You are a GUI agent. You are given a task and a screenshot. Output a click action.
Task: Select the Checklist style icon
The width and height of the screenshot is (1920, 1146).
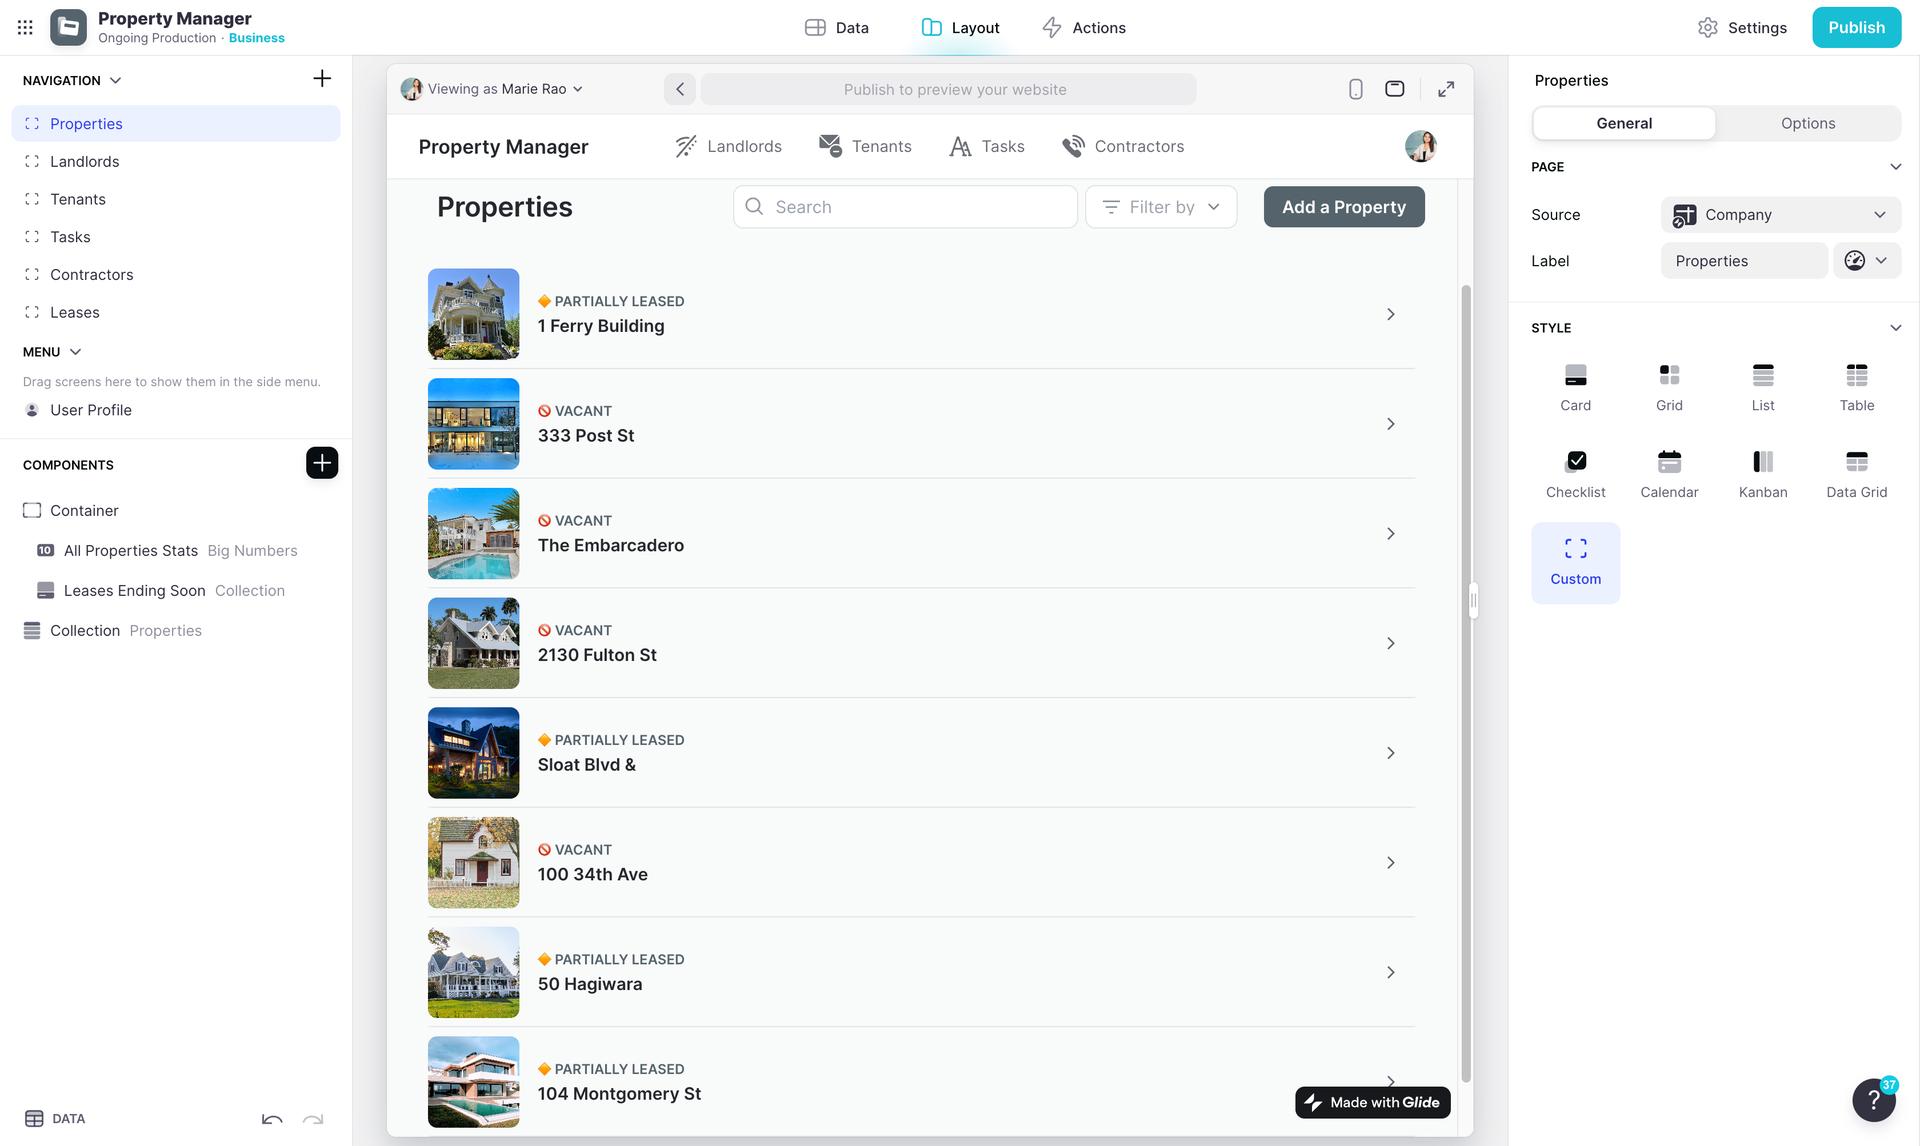1575,463
